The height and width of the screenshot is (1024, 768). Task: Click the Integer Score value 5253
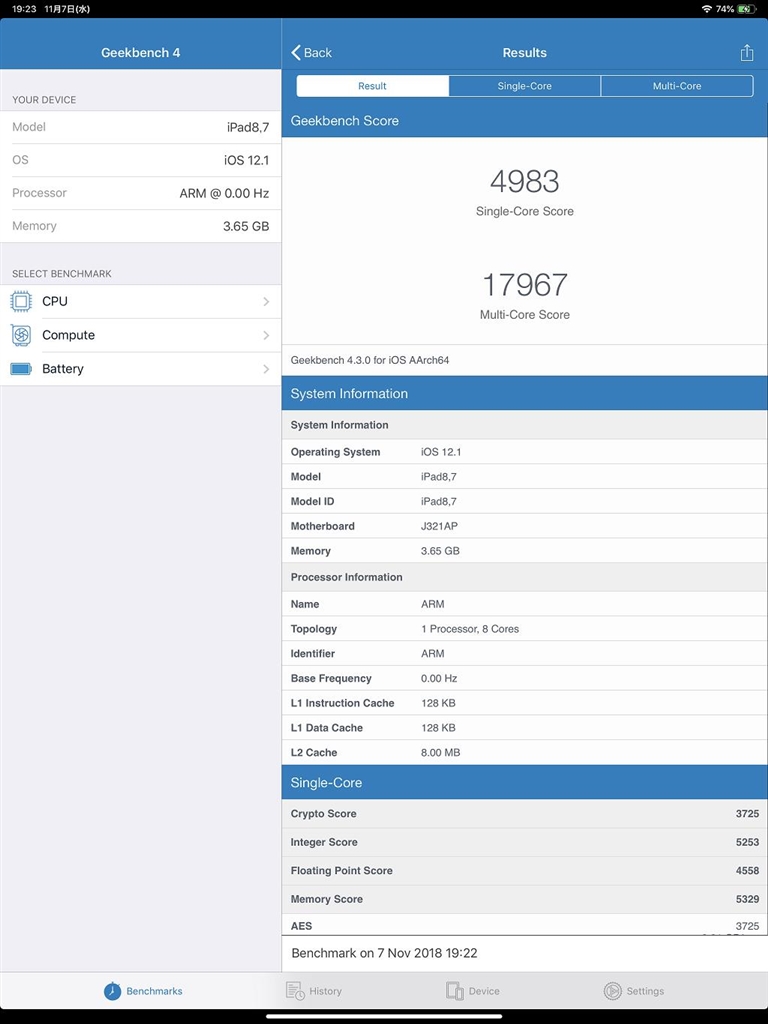[x=747, y=842]
